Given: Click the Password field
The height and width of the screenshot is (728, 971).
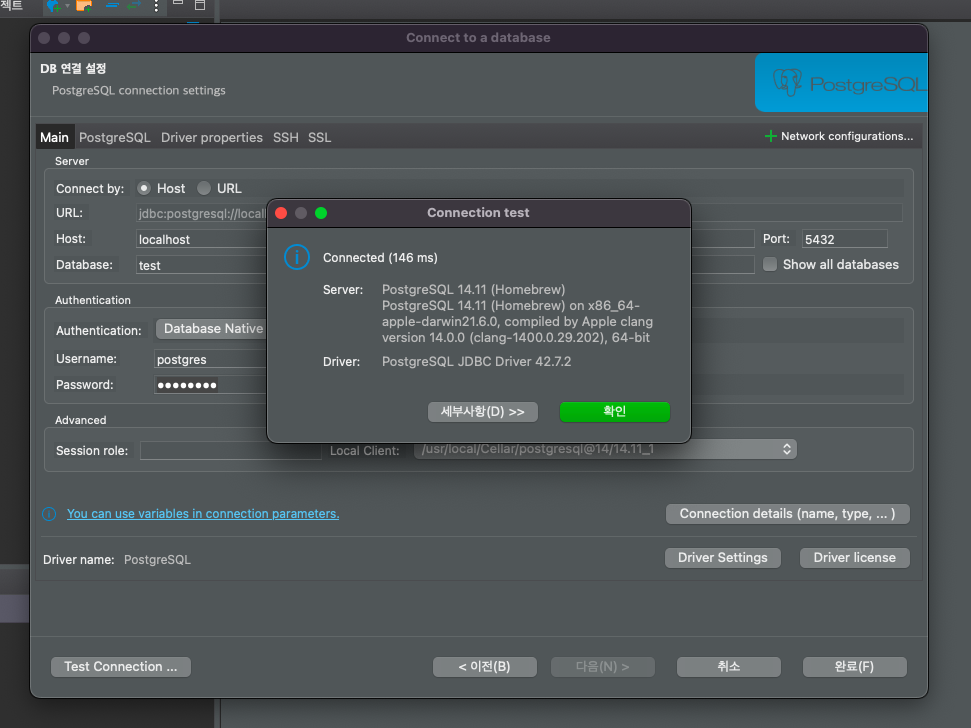Looking at the screenshot, I should pyautogui.click(x=211, y=385).
